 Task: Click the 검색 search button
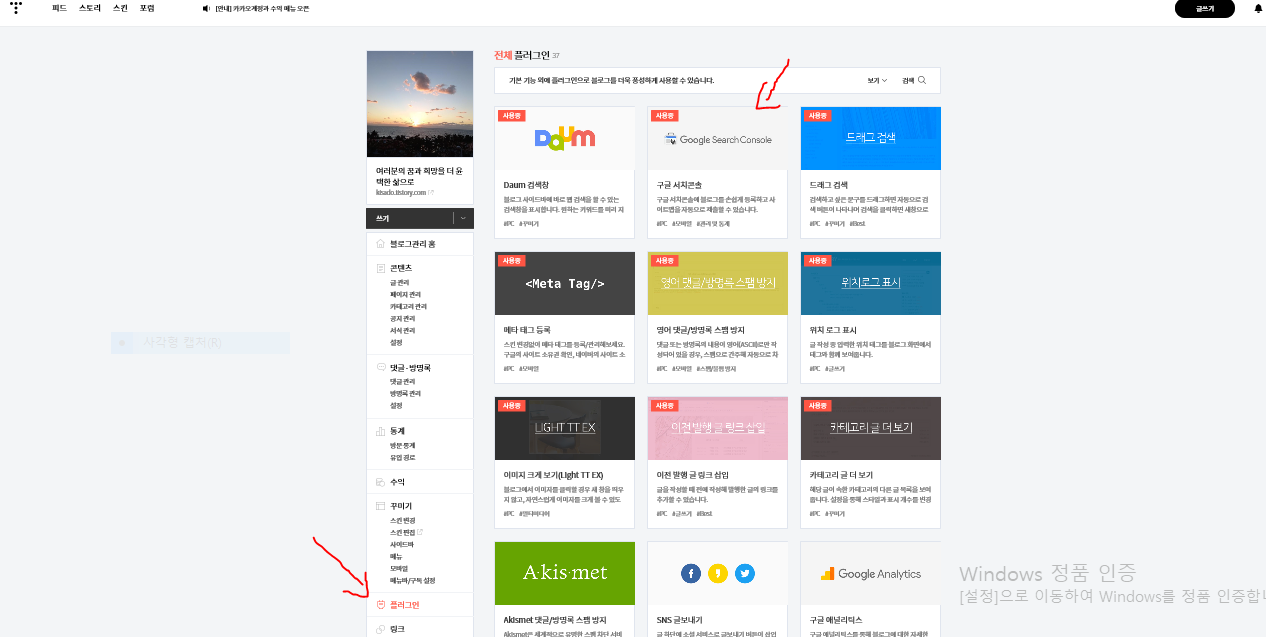pos(914,80)
